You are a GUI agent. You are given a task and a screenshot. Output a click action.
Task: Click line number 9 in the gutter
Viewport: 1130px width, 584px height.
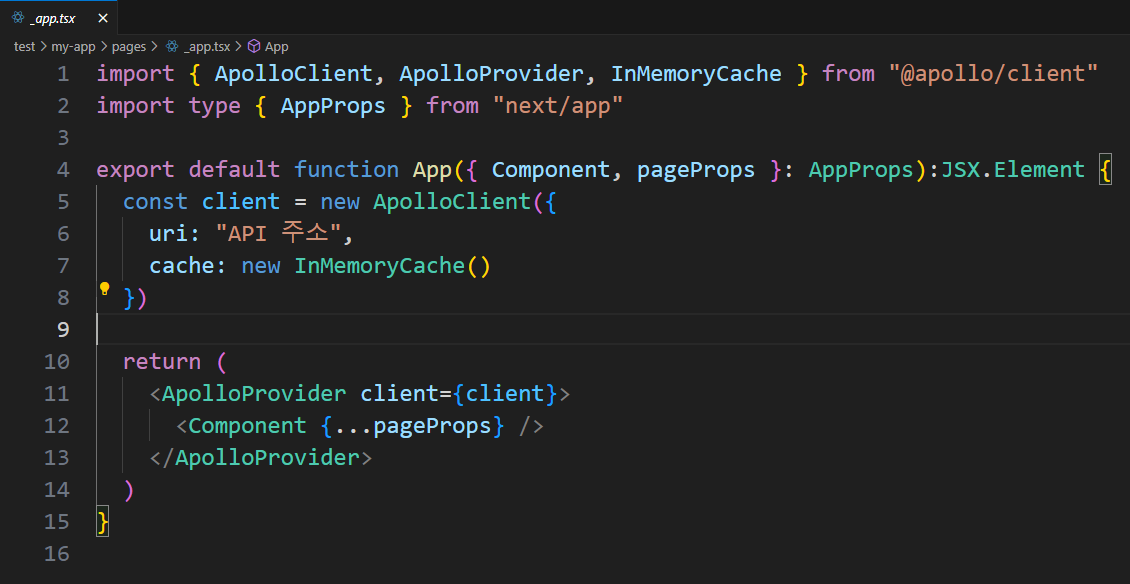pyautogui.click(x=63, y=329)
